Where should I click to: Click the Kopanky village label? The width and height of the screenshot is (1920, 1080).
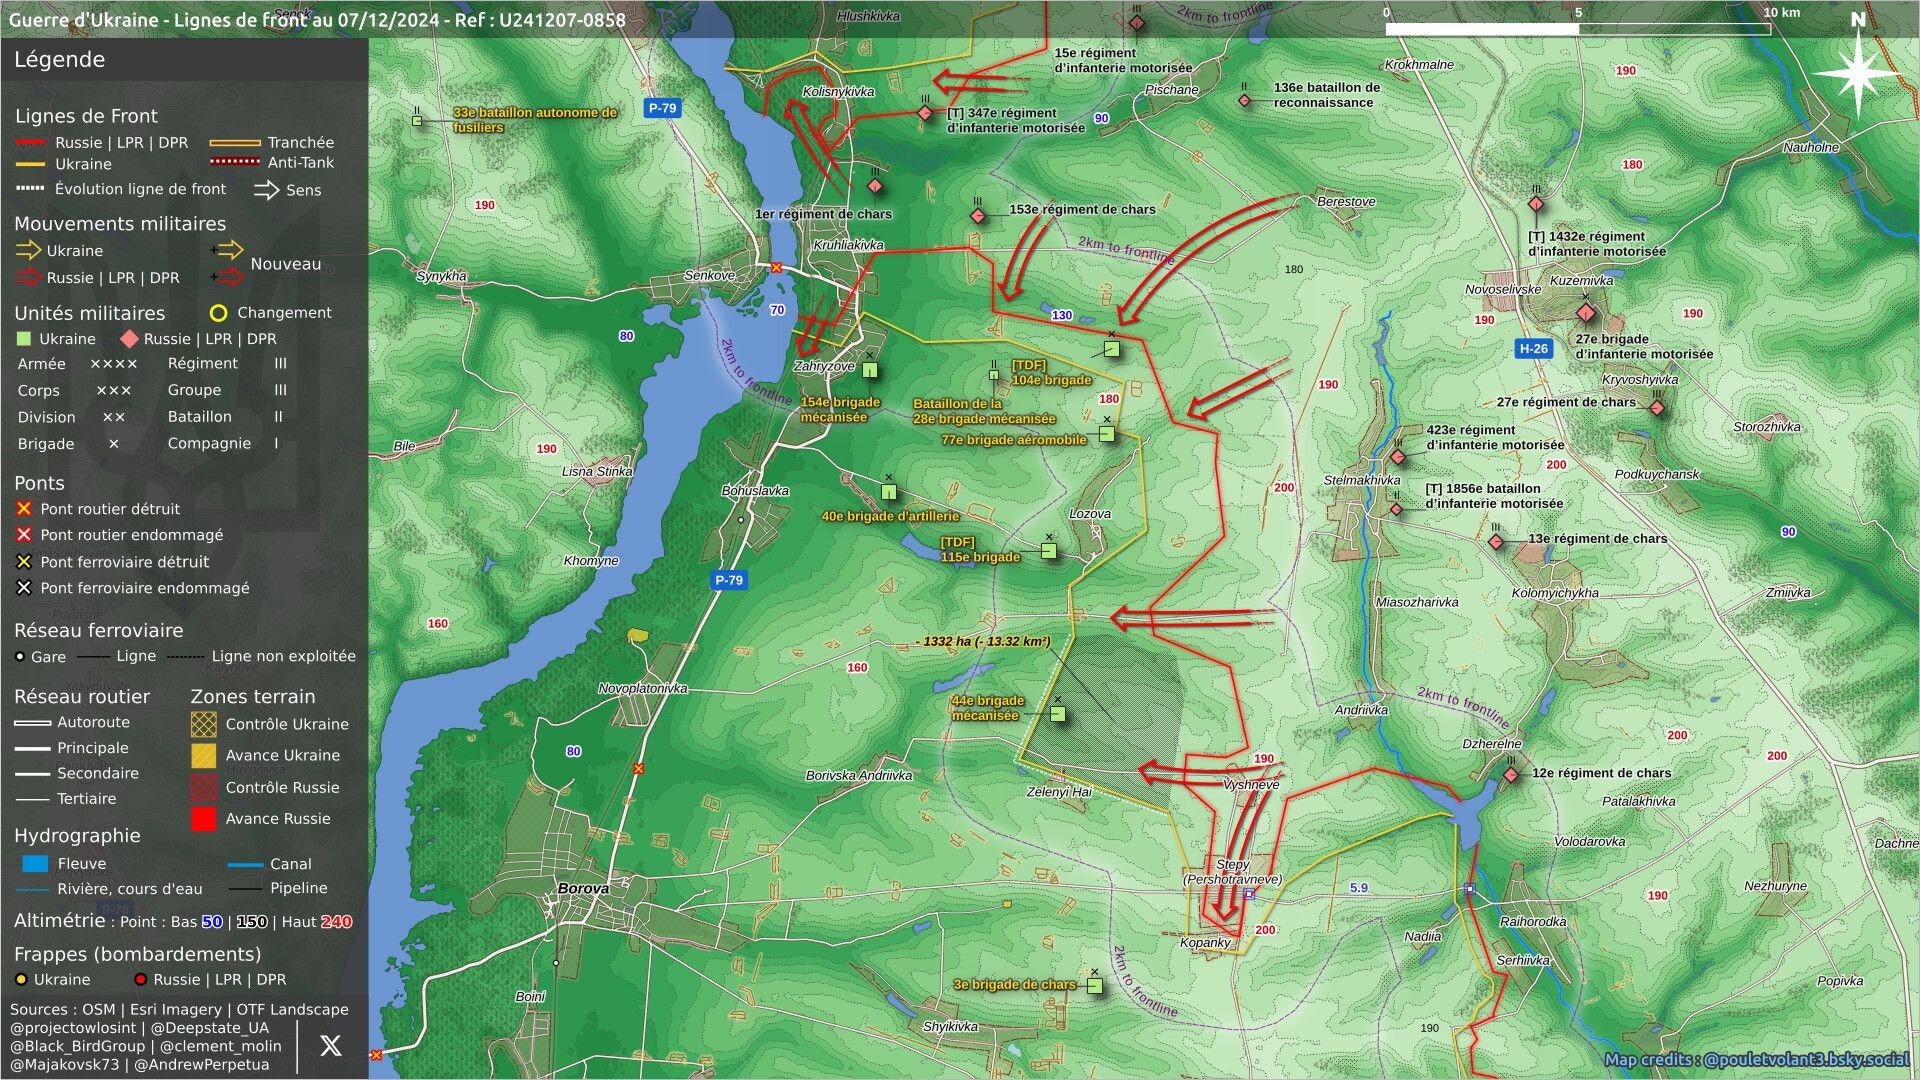(x=1205, y=943)
